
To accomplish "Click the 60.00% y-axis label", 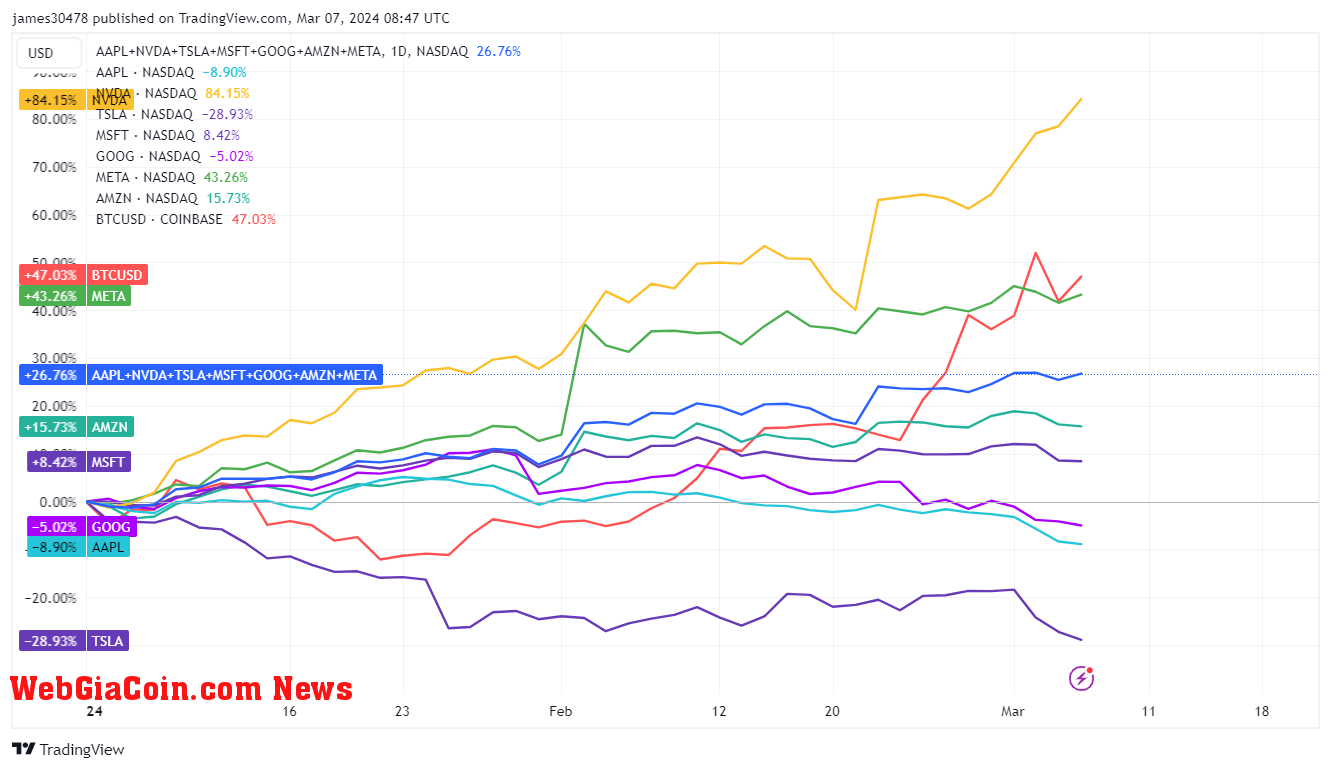I will (x=54, y=215).
